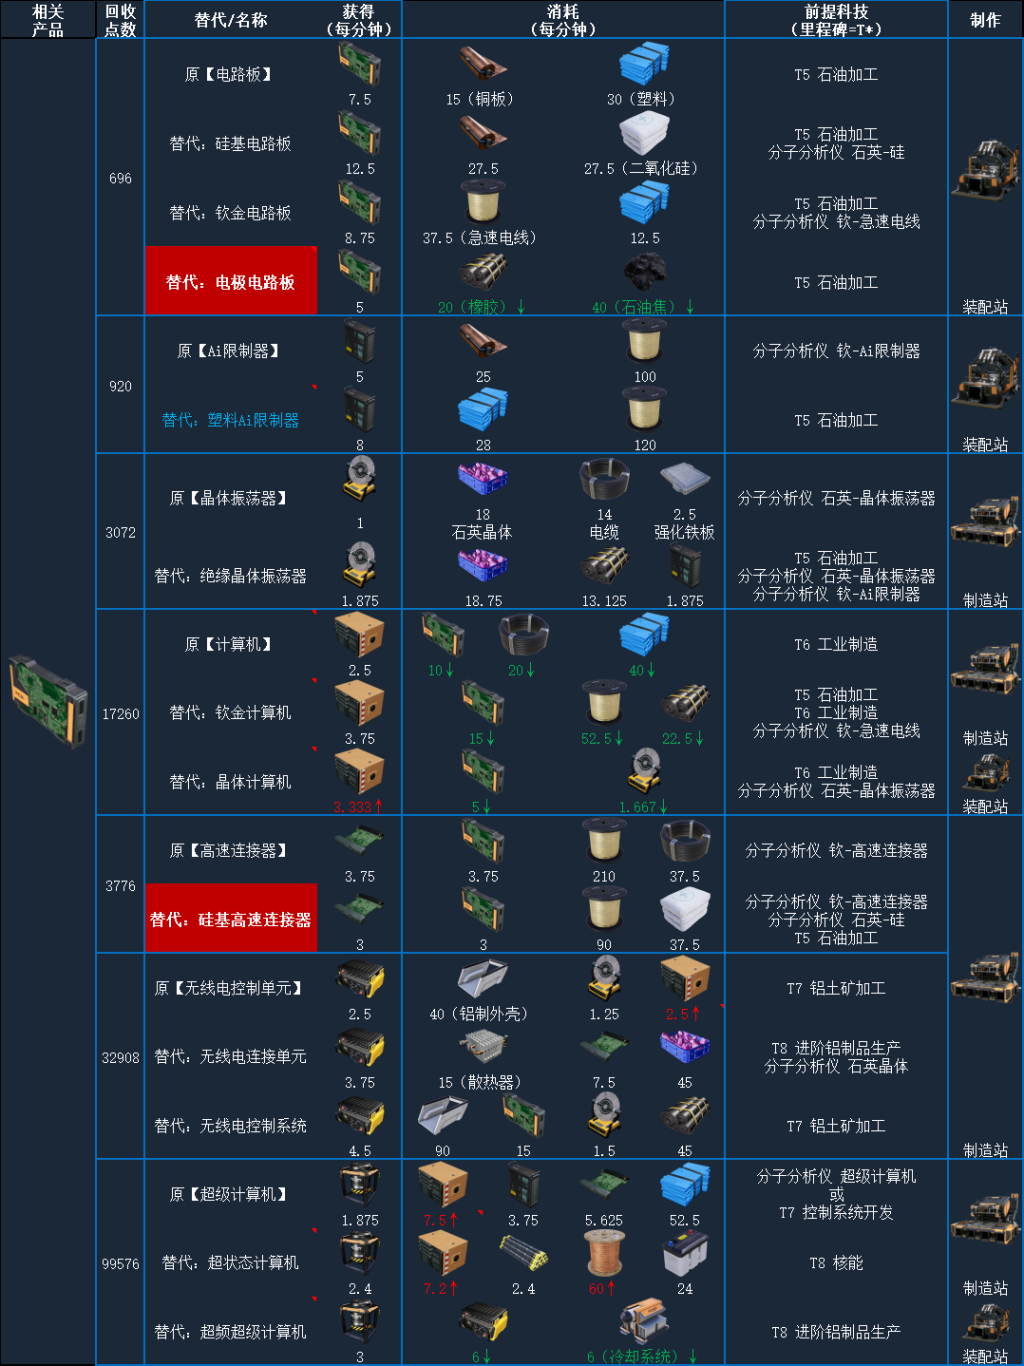Click the 替代/名称 column header

point(231,20)
